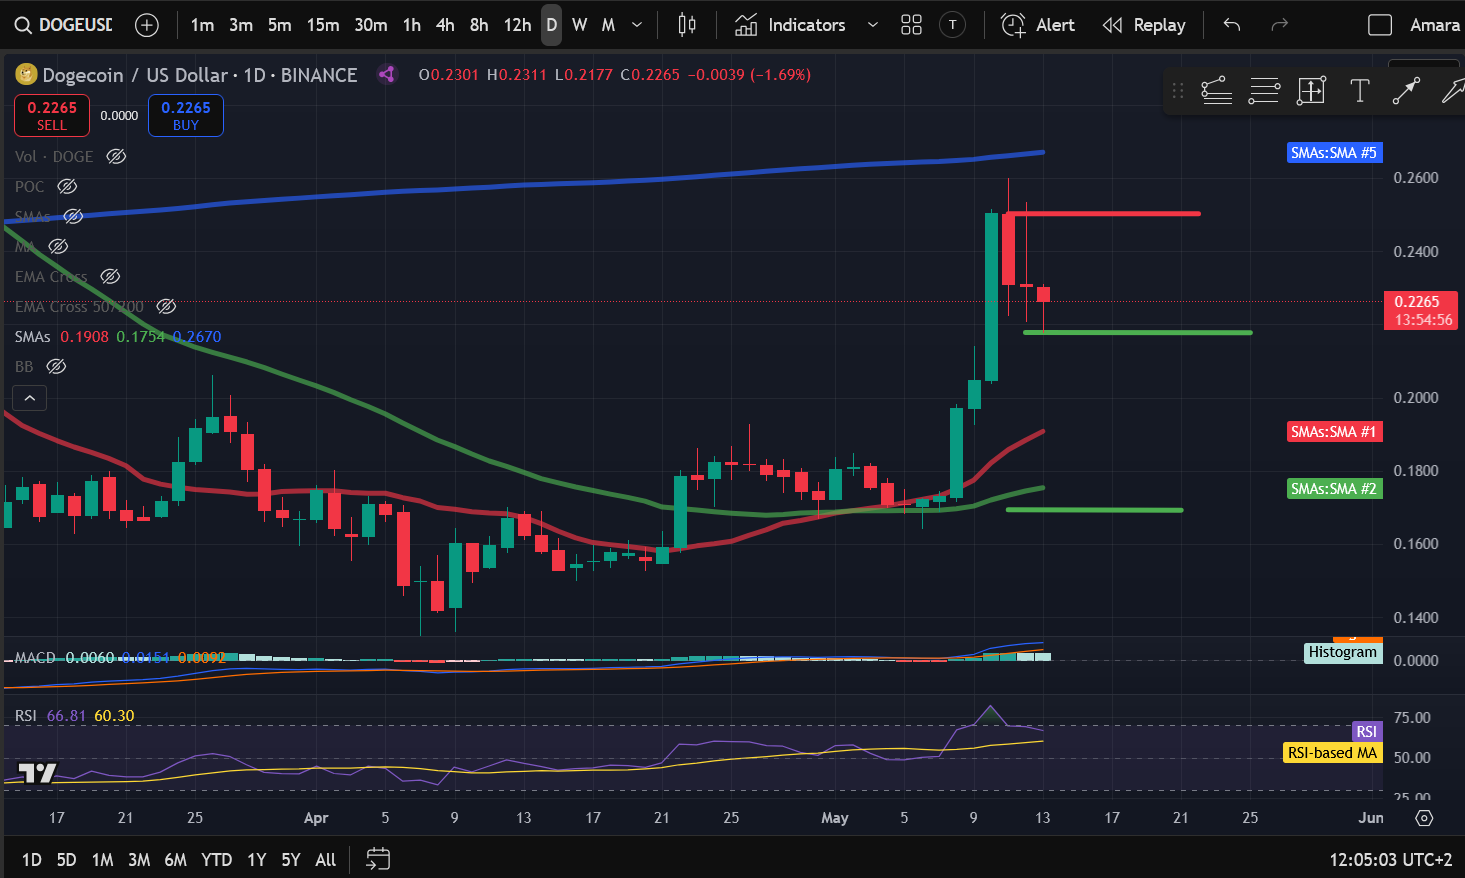Expand the timeframe list dropdown arrow

(637, 25)
